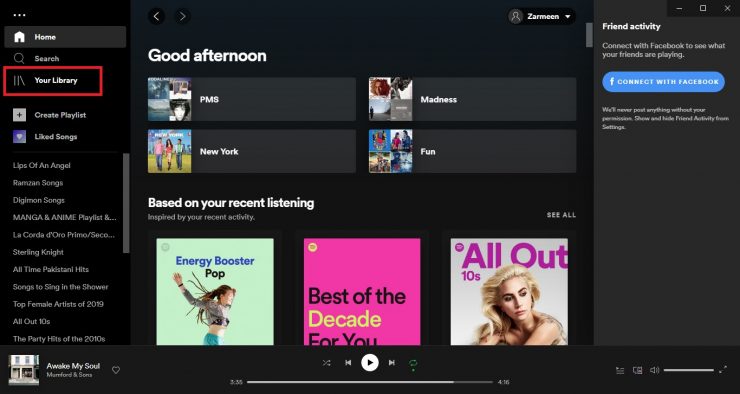Click See All for recent listening
Image resolution: width=740 pixels, height=394 pixels.
click(x=561, y=215)
